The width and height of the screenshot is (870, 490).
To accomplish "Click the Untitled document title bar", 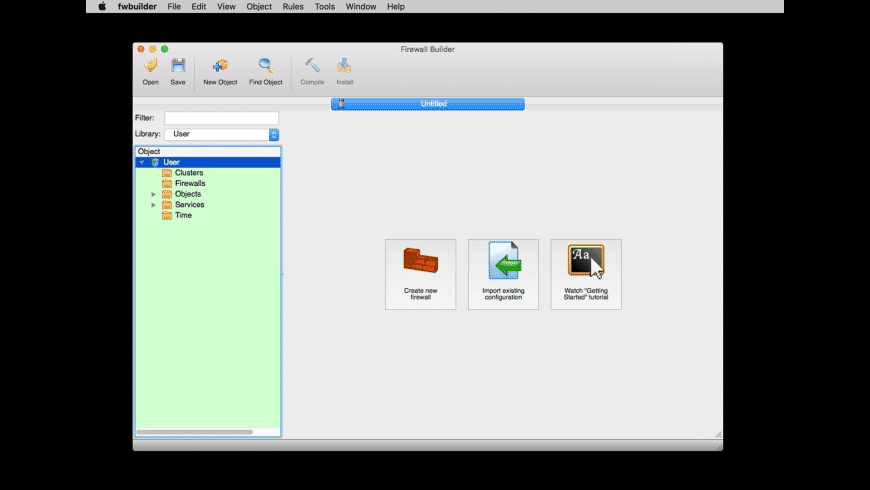I will coord(428,104).
